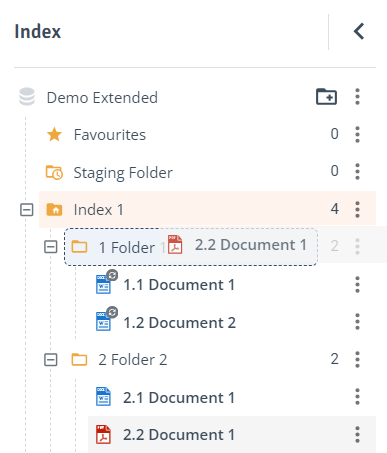Open more options for 1.2 Document 2
Viewport: 387px width, 453px height.
pyautogui.click(x=357, y=321)
